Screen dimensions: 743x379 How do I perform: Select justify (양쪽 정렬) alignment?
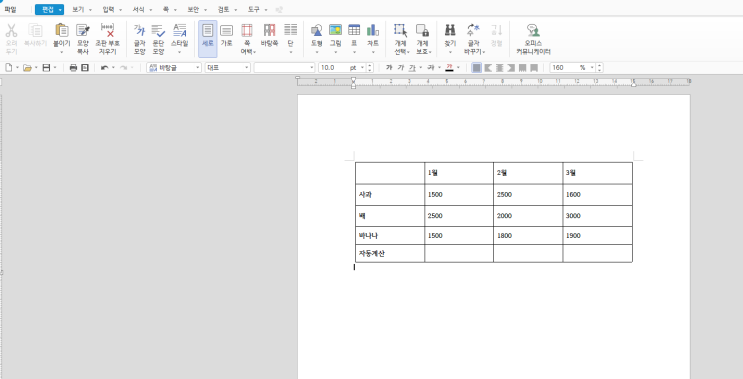[477, 68]
